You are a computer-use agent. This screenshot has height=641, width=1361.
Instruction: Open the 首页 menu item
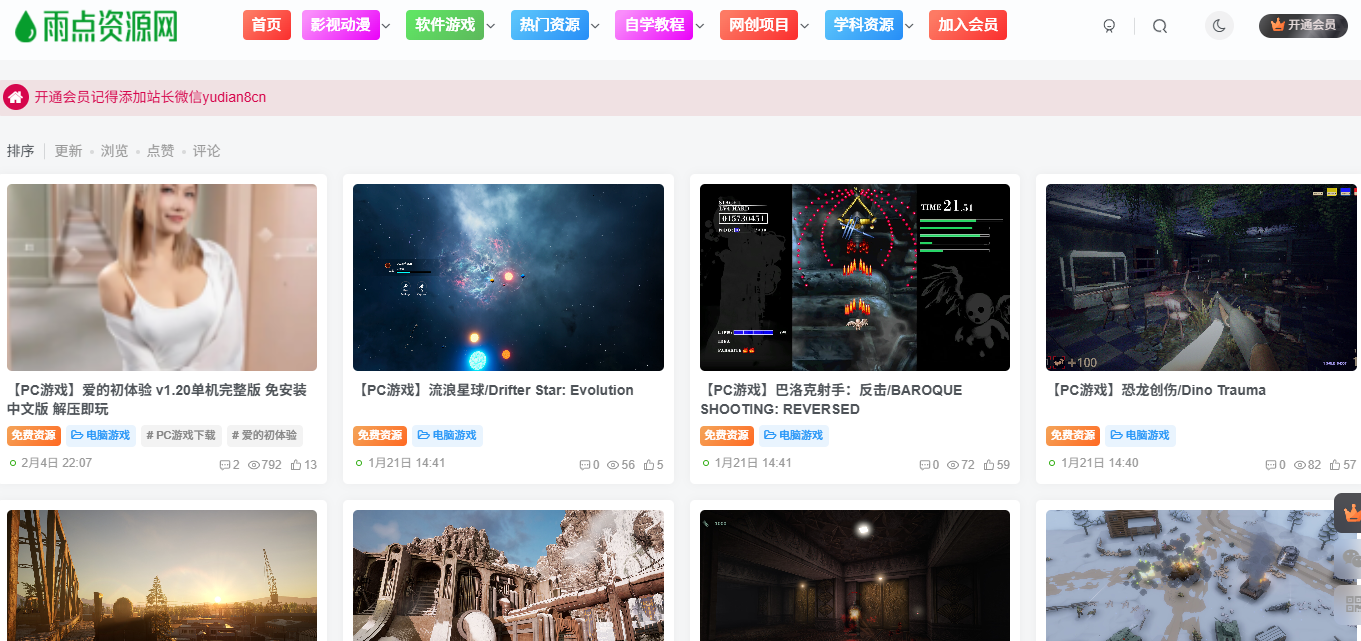point(266,25)
